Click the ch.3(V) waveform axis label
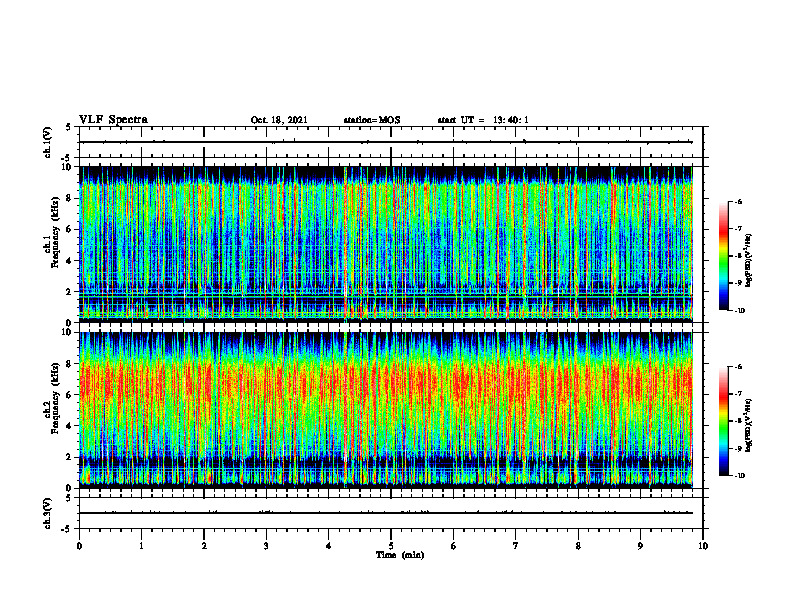 click(47, 513)
